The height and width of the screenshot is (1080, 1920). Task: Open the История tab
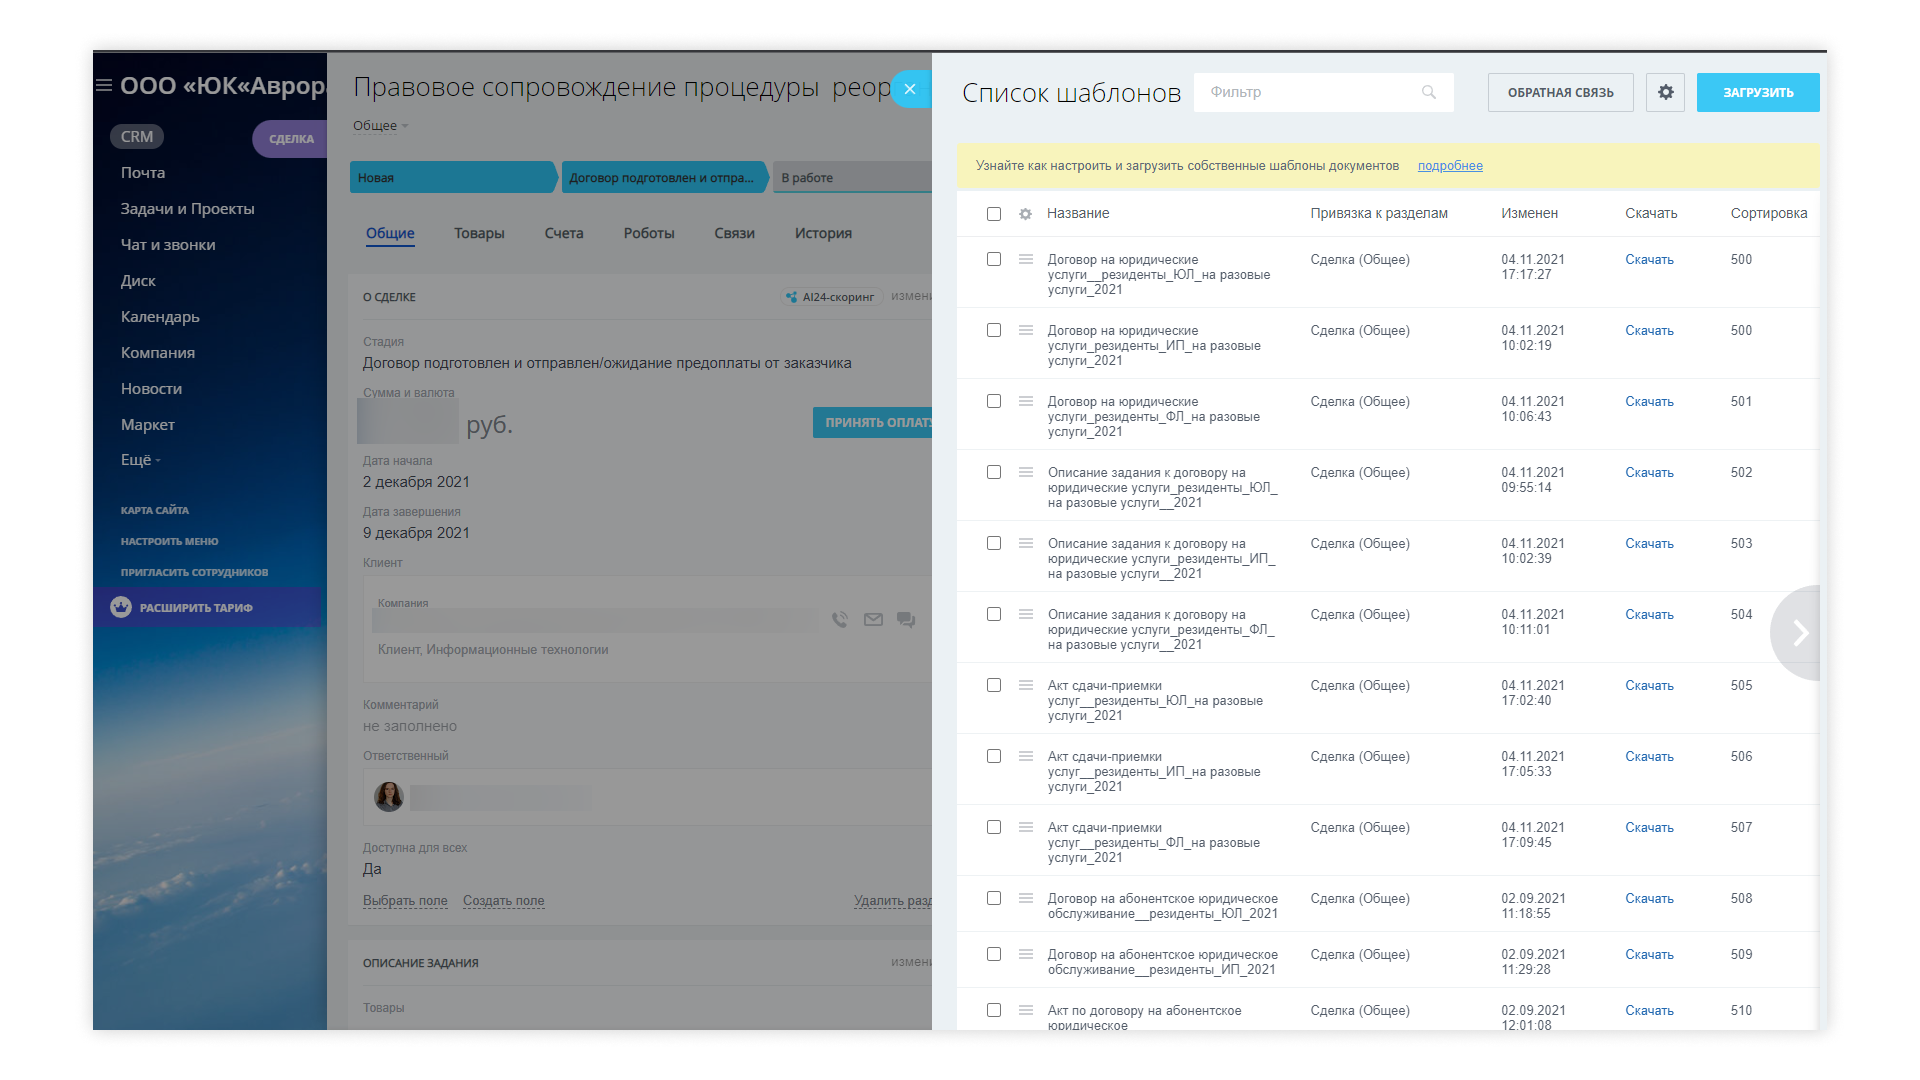[823, 233]
